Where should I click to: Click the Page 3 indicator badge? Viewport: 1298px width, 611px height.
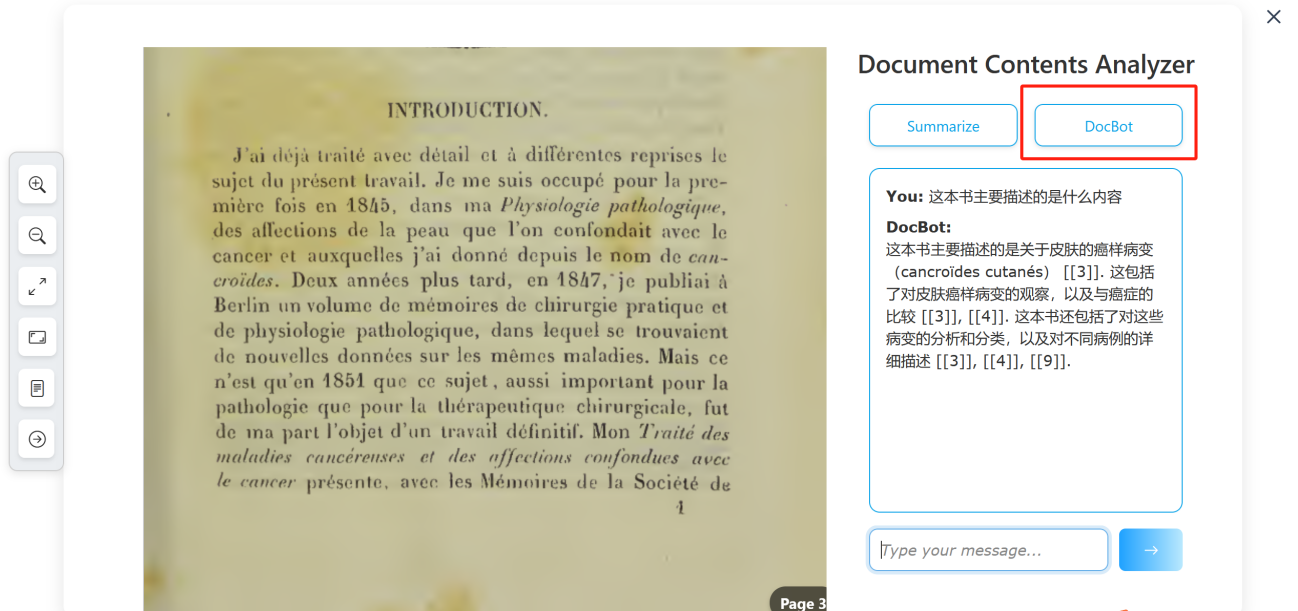[799, 601]
